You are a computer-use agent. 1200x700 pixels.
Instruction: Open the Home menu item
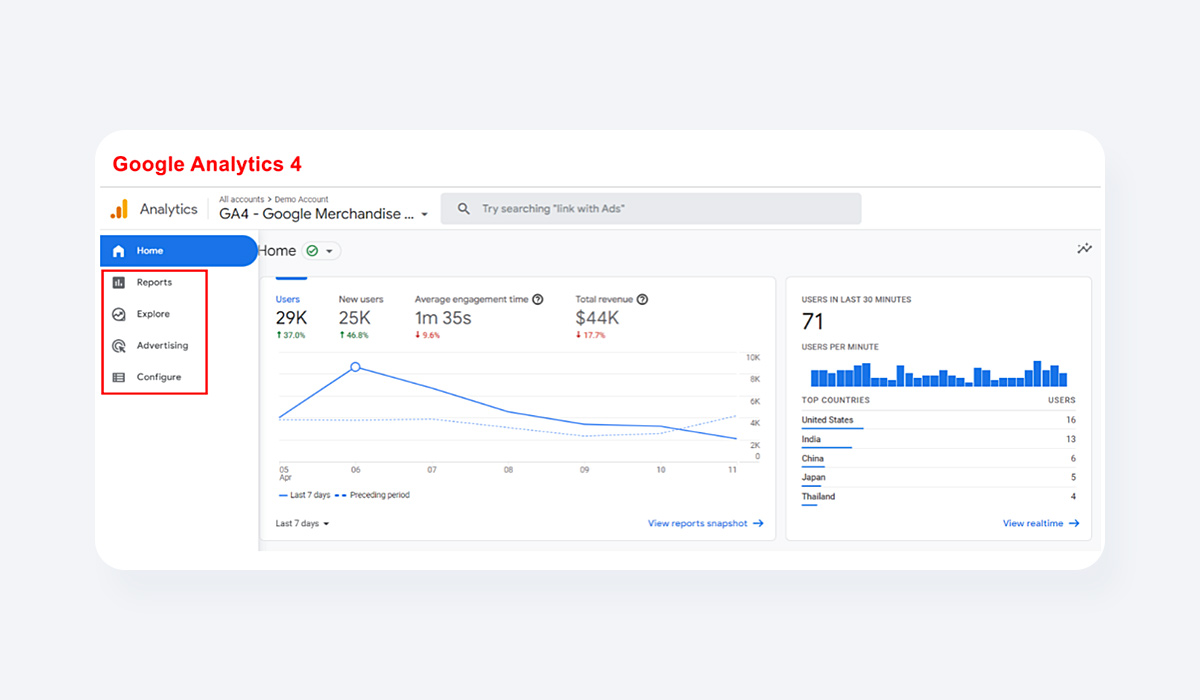pyautogui.click(x=179, y=251)
